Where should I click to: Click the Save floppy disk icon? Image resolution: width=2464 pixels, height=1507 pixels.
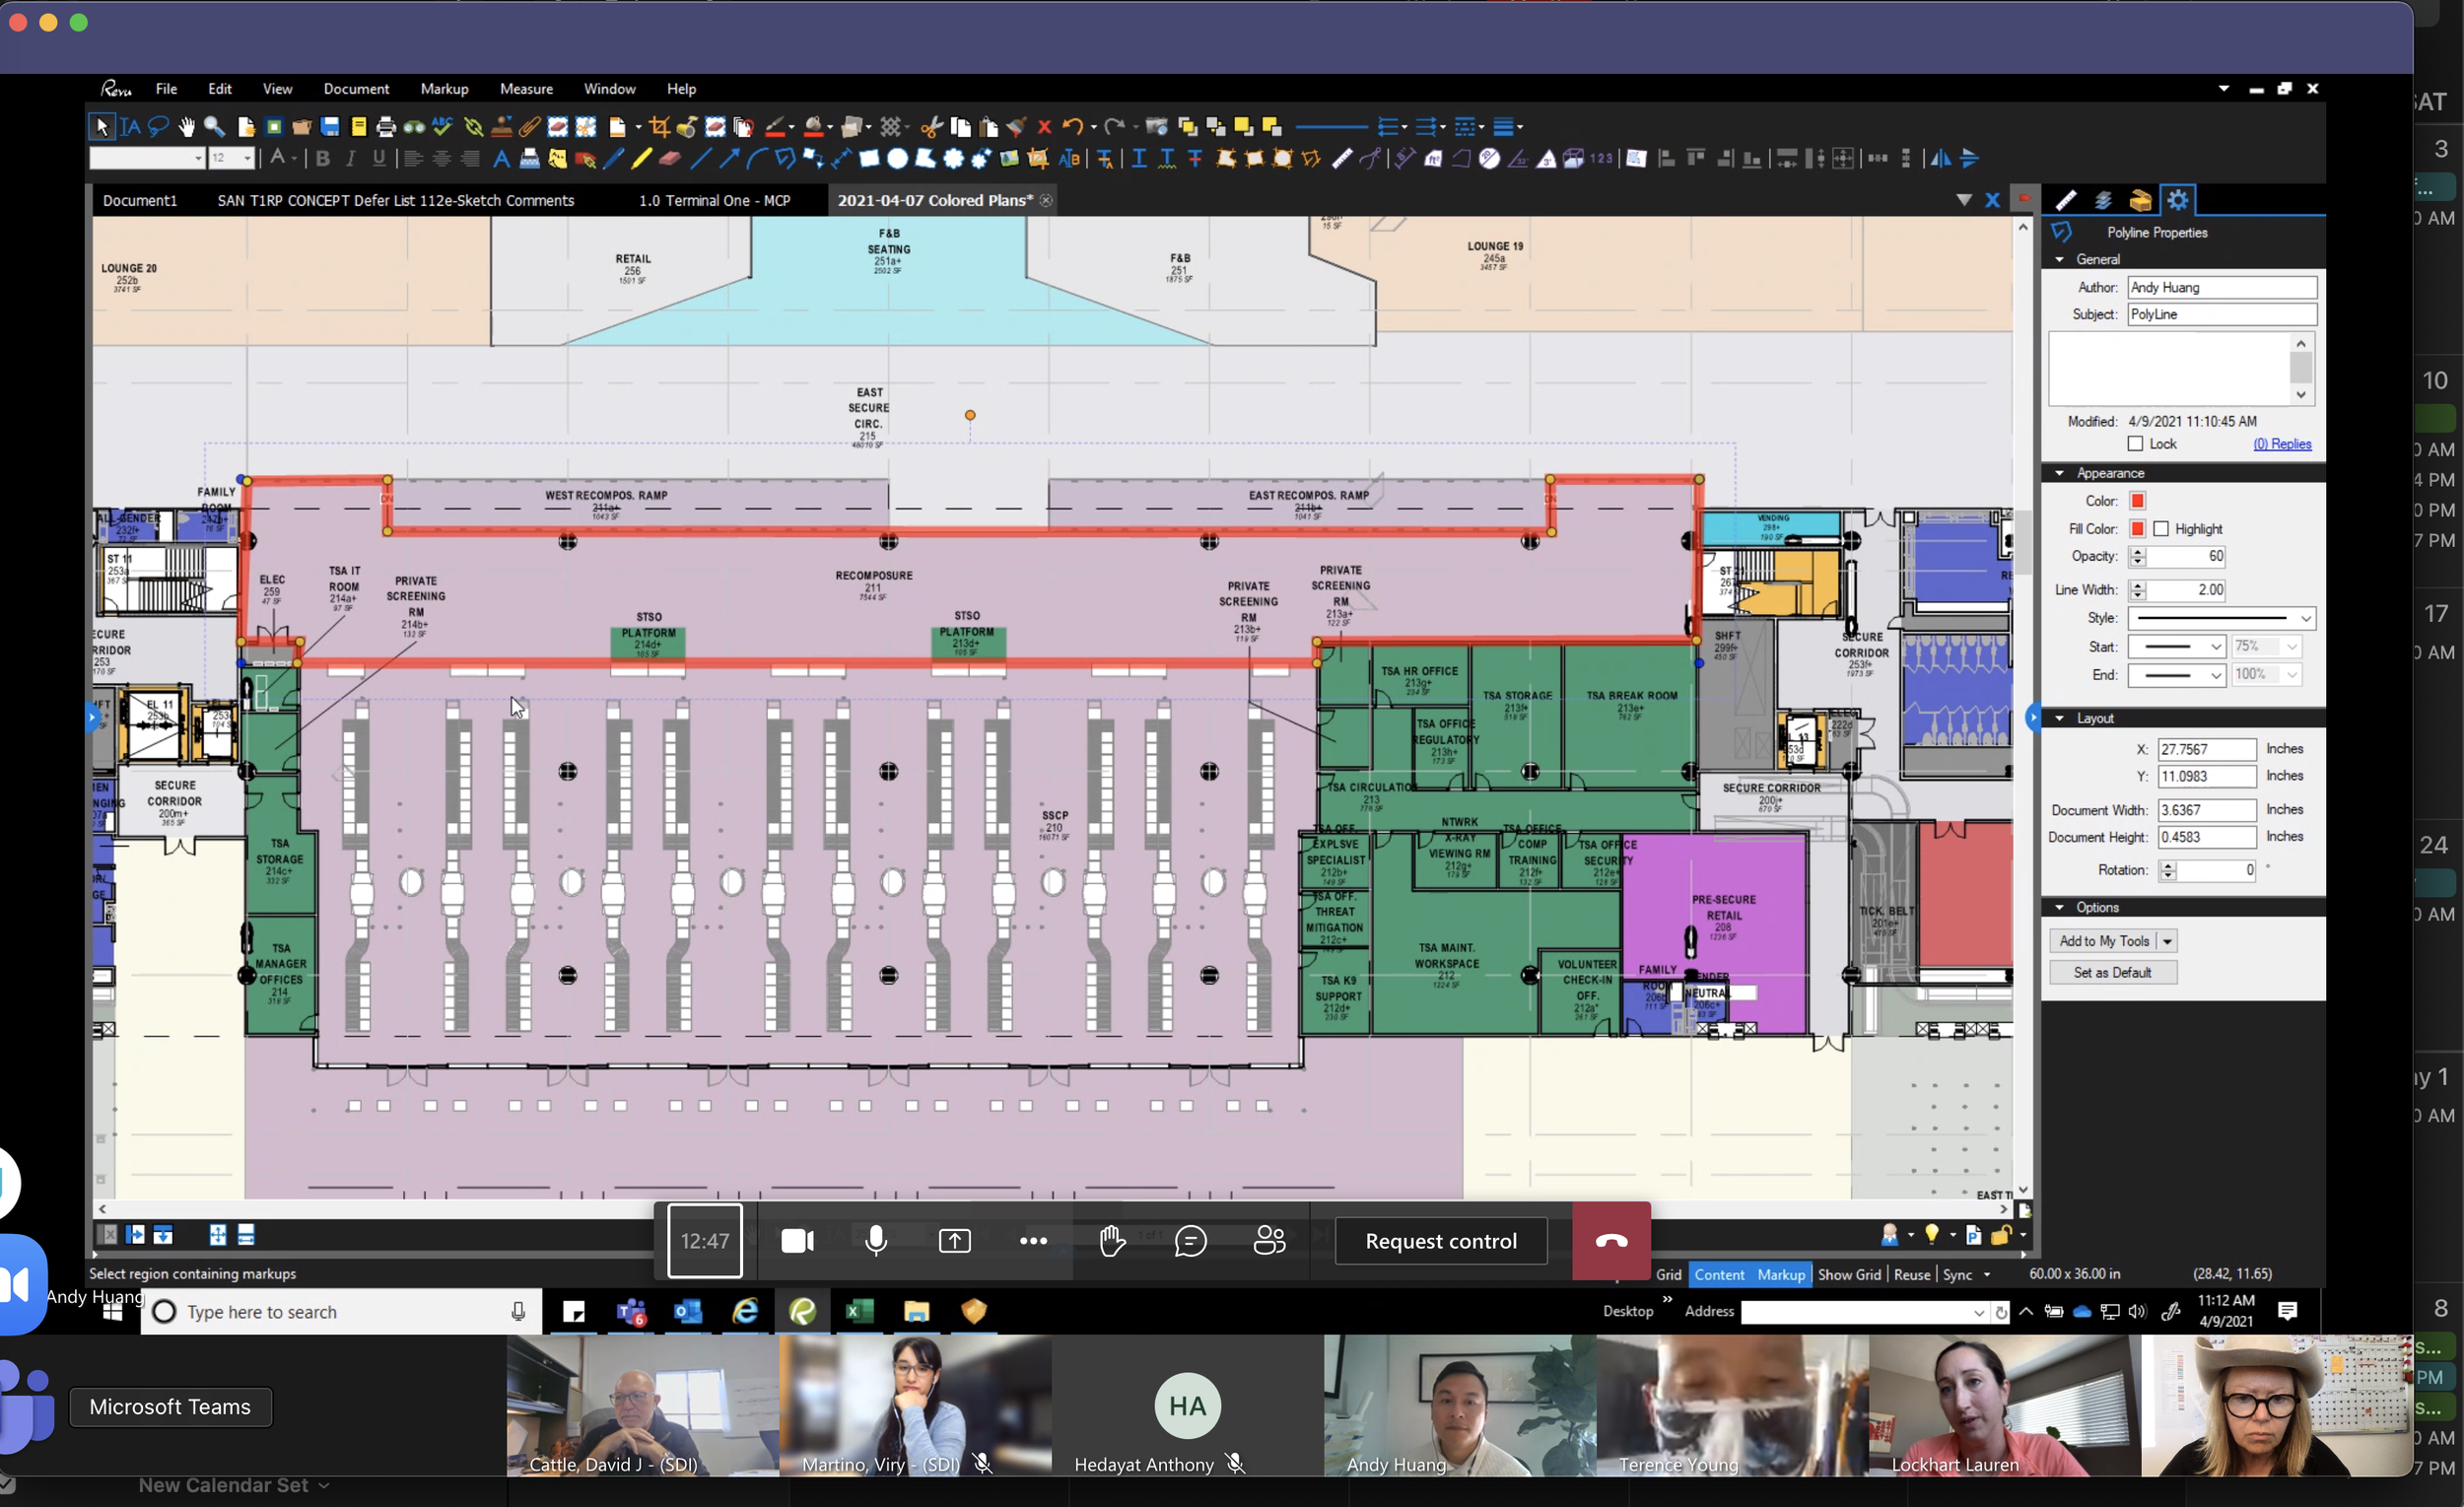330,127
